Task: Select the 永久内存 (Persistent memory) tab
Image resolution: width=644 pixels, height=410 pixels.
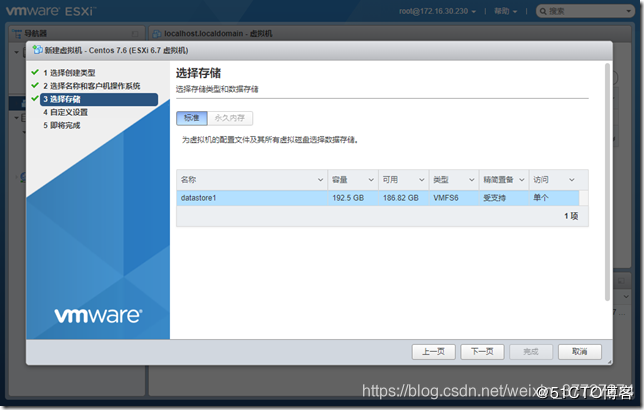Action: (230, 118)
